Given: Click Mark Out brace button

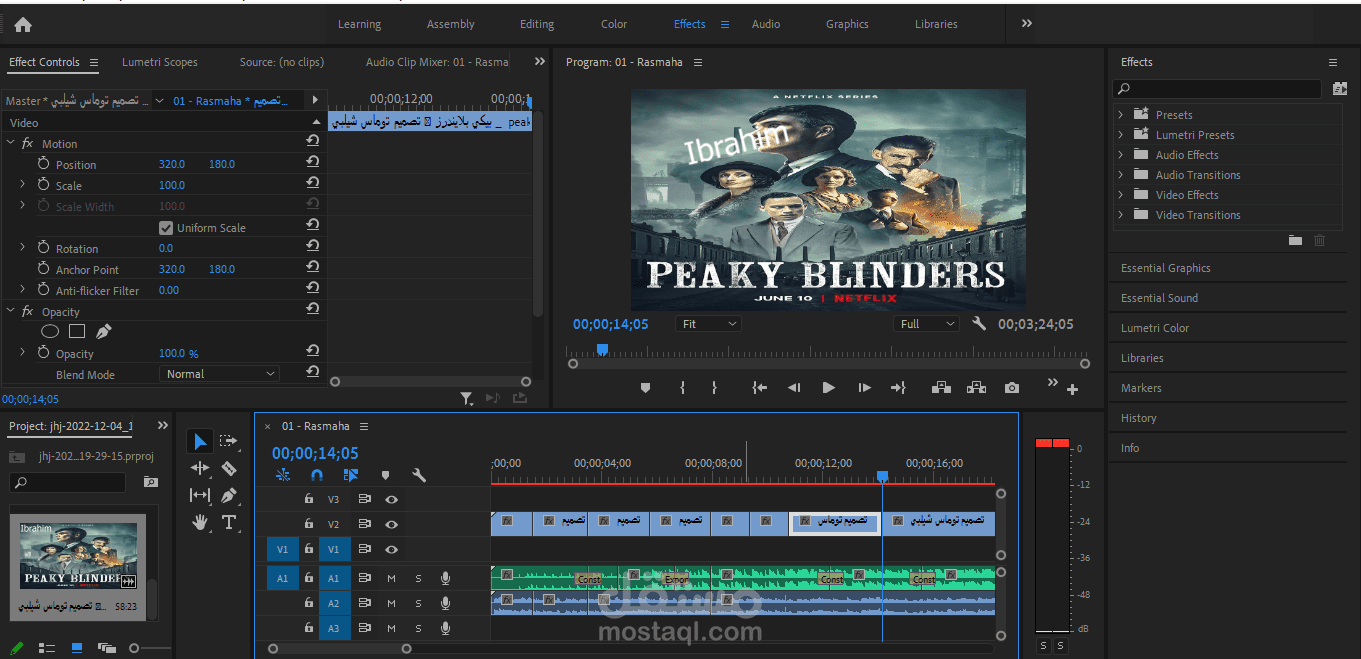Looking at the screenshot, I should 714,388.
